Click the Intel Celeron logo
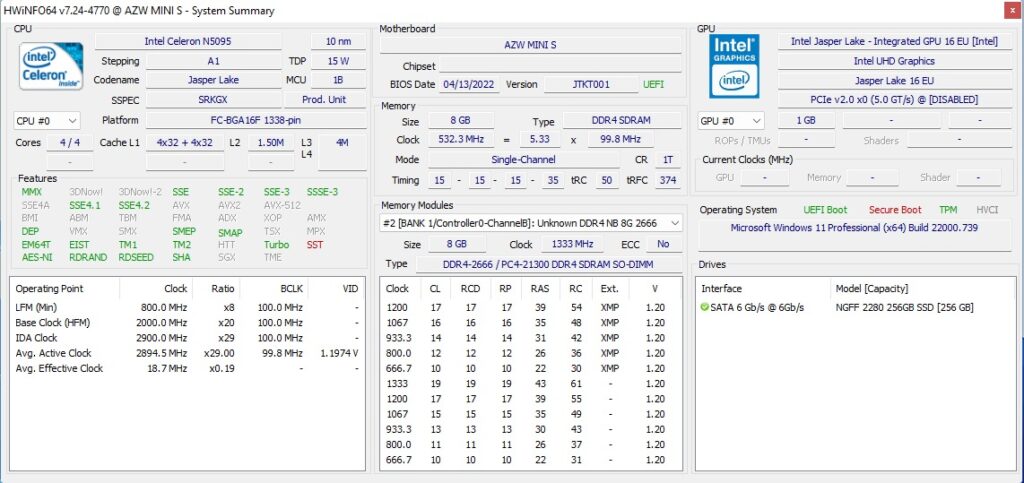 [52, 66]
